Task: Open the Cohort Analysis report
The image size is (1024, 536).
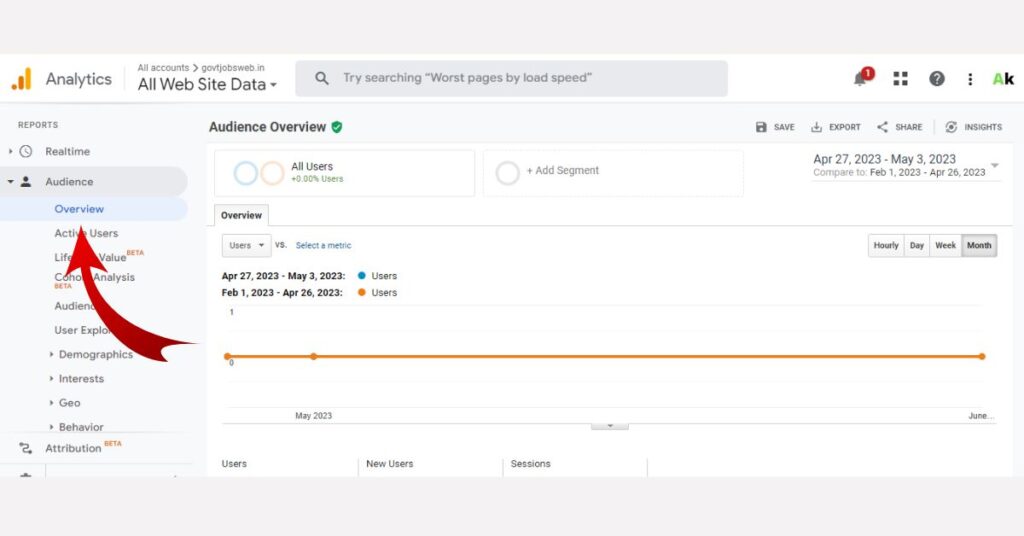Action: (95, 277)
